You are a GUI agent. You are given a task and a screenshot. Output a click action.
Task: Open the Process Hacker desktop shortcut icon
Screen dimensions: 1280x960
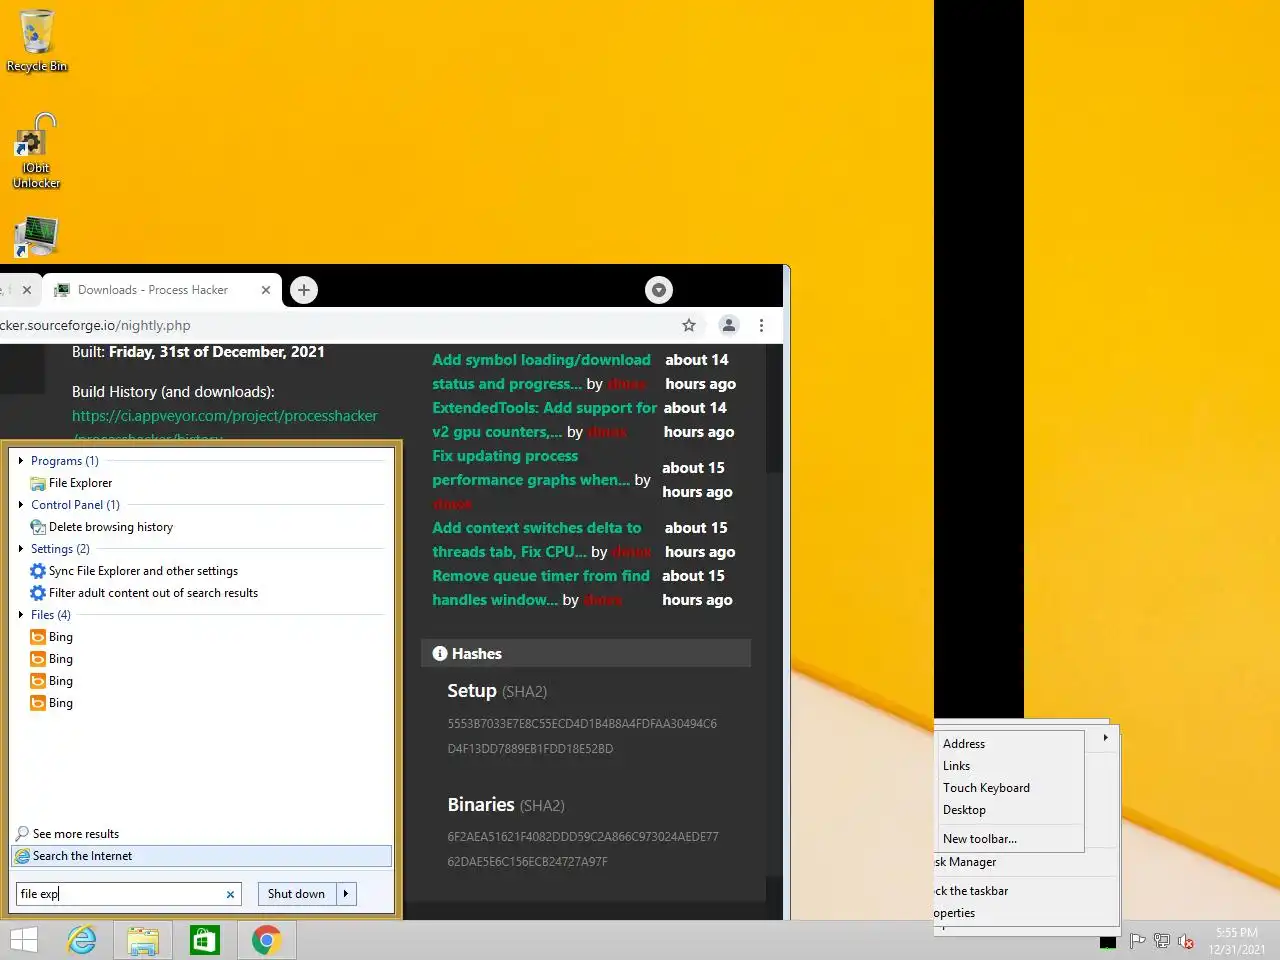pos(37,237)
